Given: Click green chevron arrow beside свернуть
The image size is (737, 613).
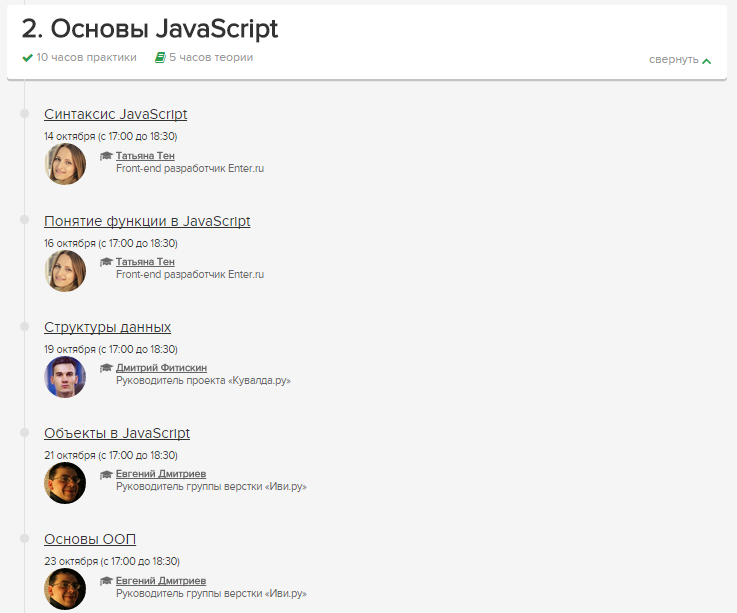Looking at the screenshot, I should [x=707, y=61].
